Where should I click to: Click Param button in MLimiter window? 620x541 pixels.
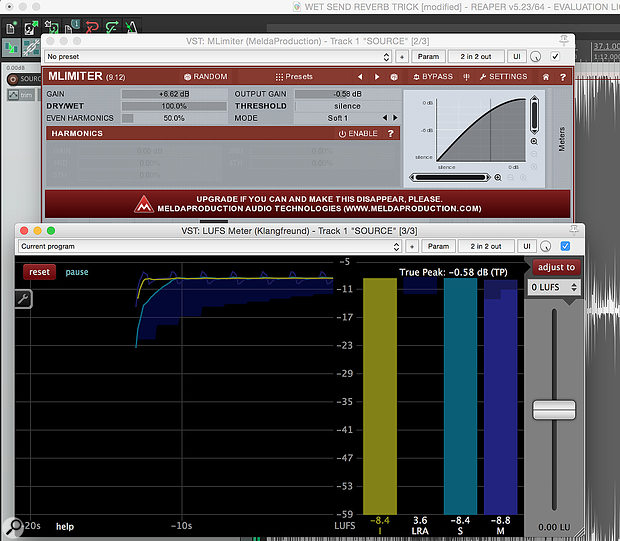coord(428,57)
